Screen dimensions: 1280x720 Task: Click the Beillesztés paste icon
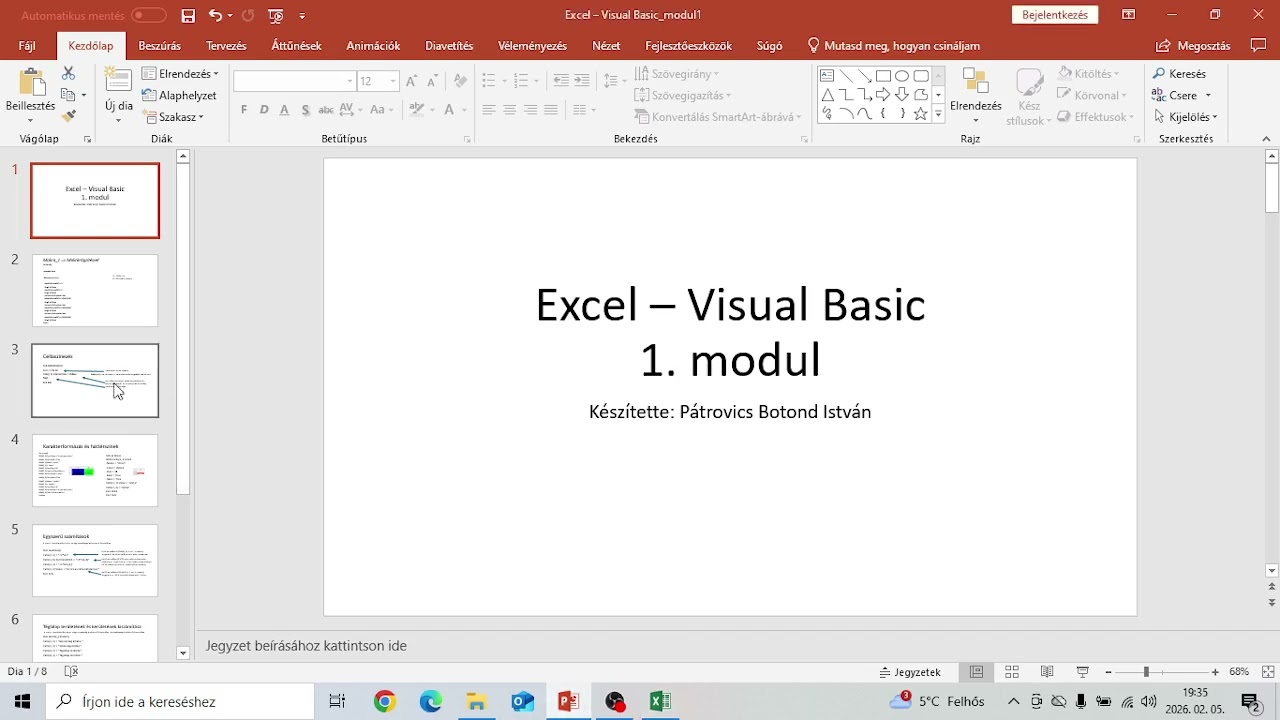[x=31, y=83]
